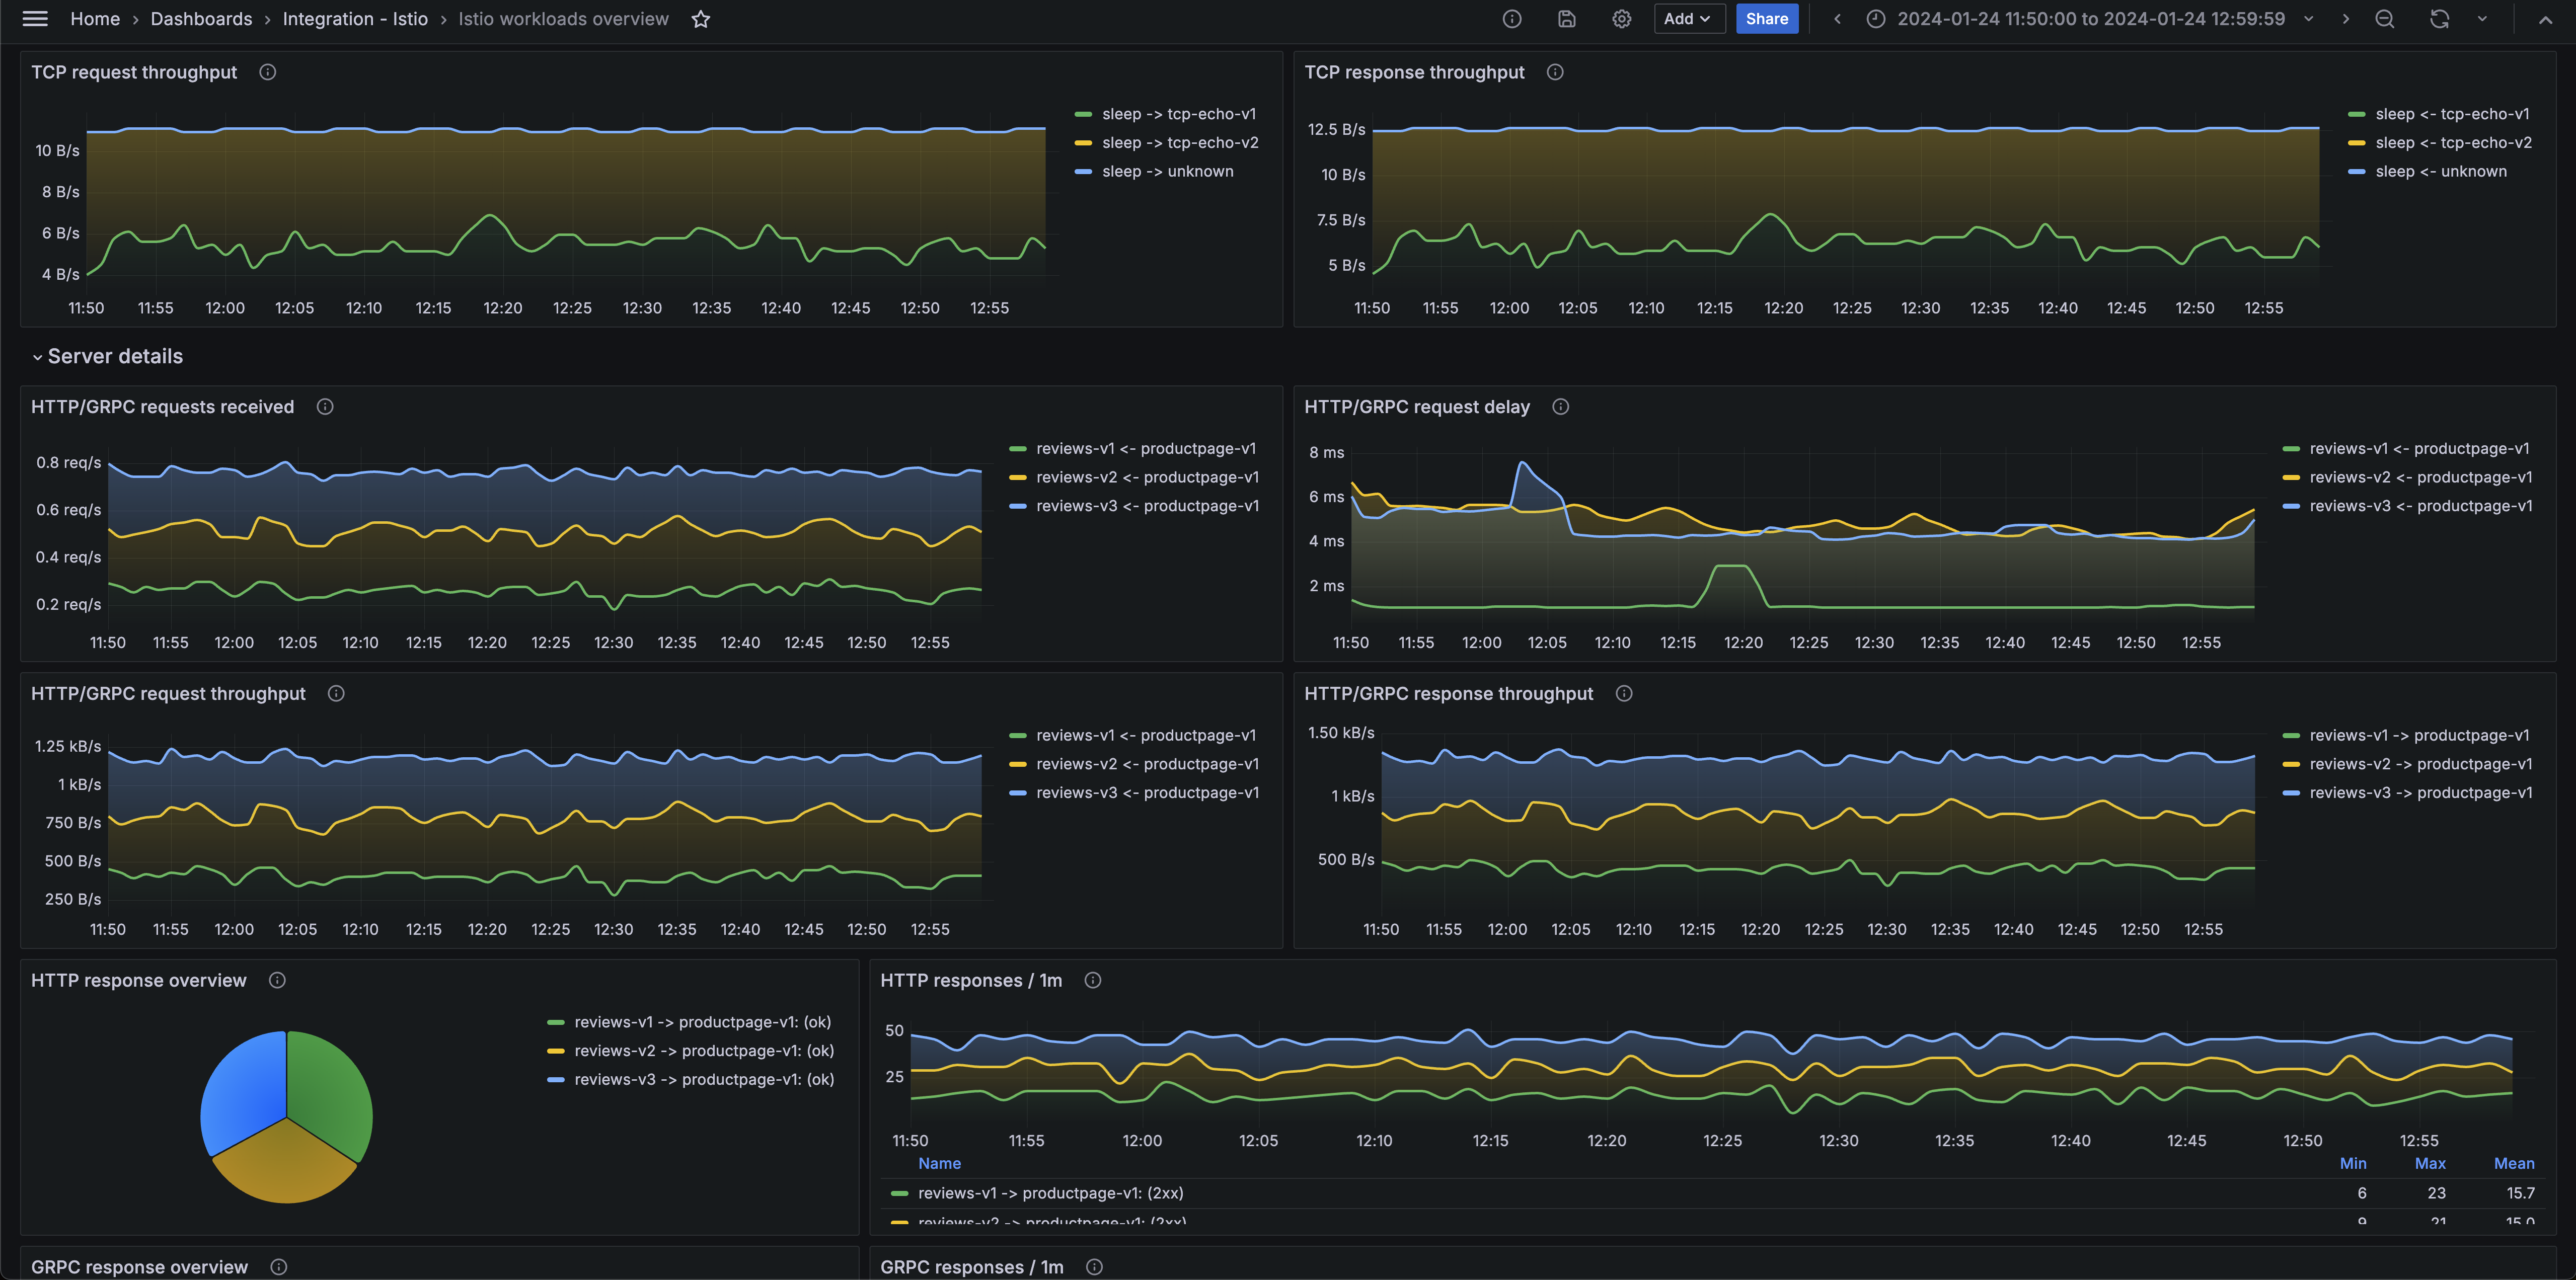Go to Dashboards breadcrumb

[x=201, y=19]
